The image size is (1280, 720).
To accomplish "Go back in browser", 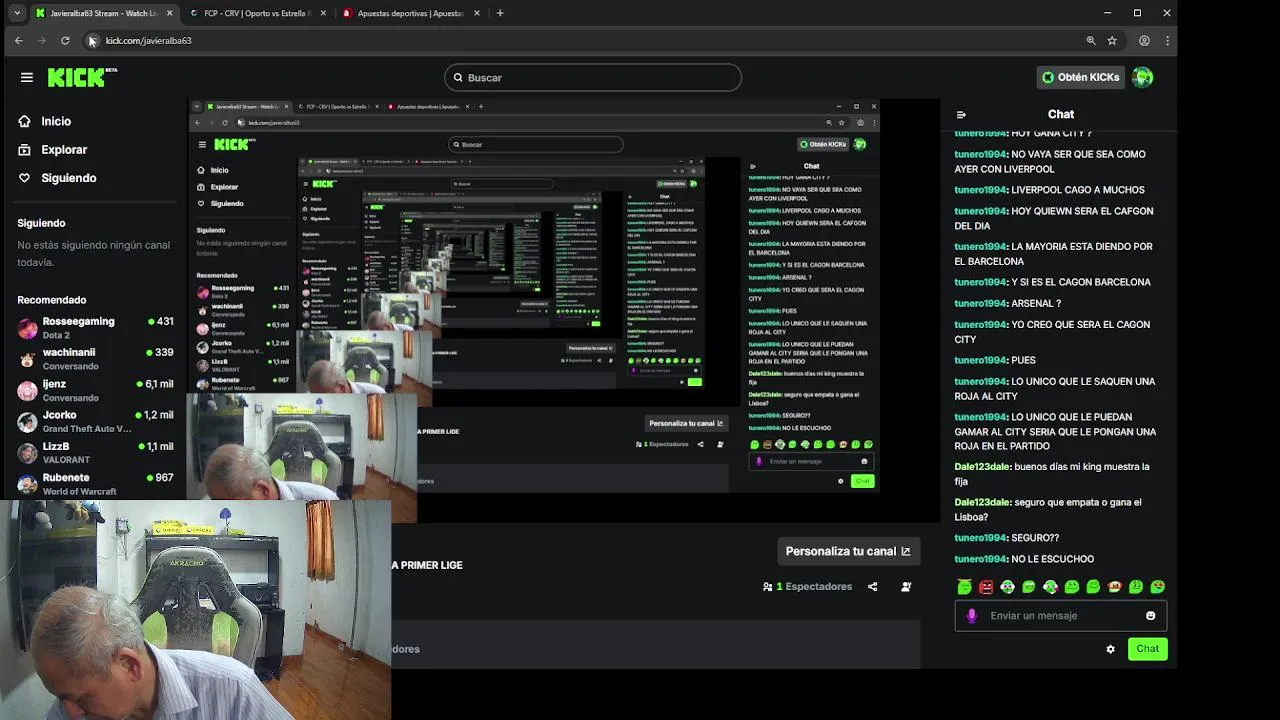I will [18, 40].
